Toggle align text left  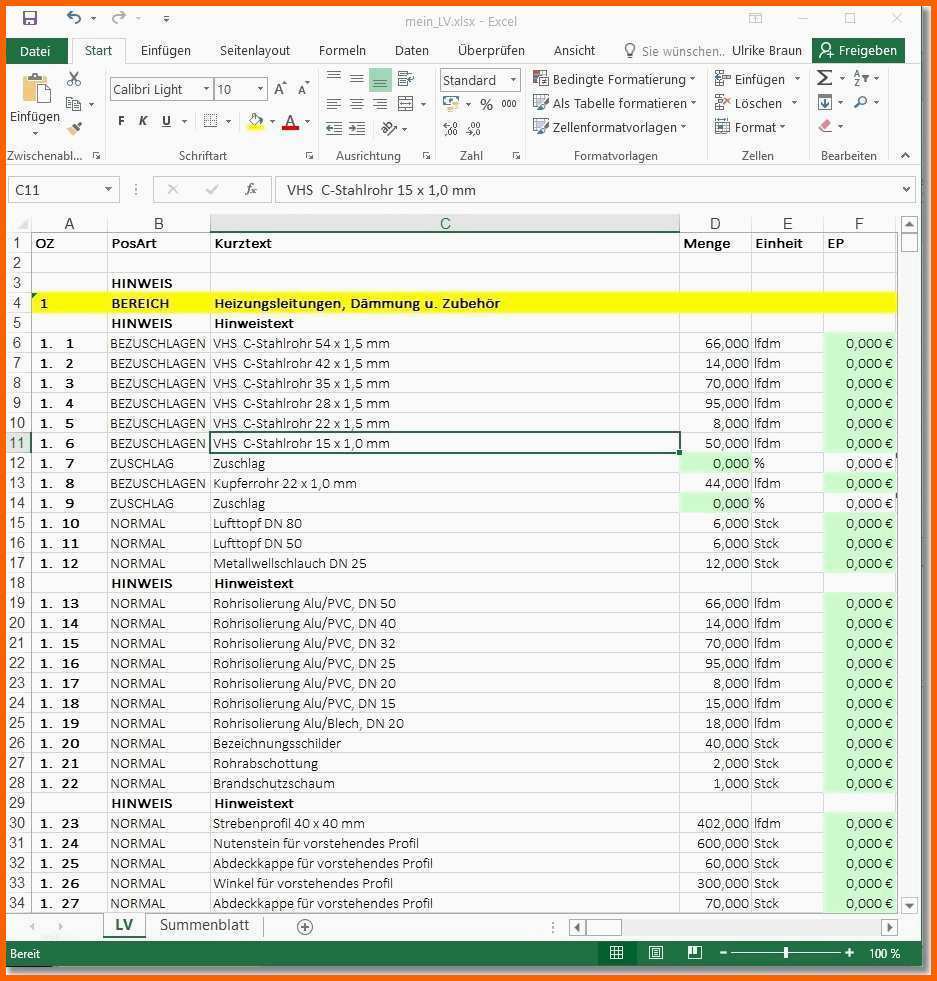click(x=334, y=104)
